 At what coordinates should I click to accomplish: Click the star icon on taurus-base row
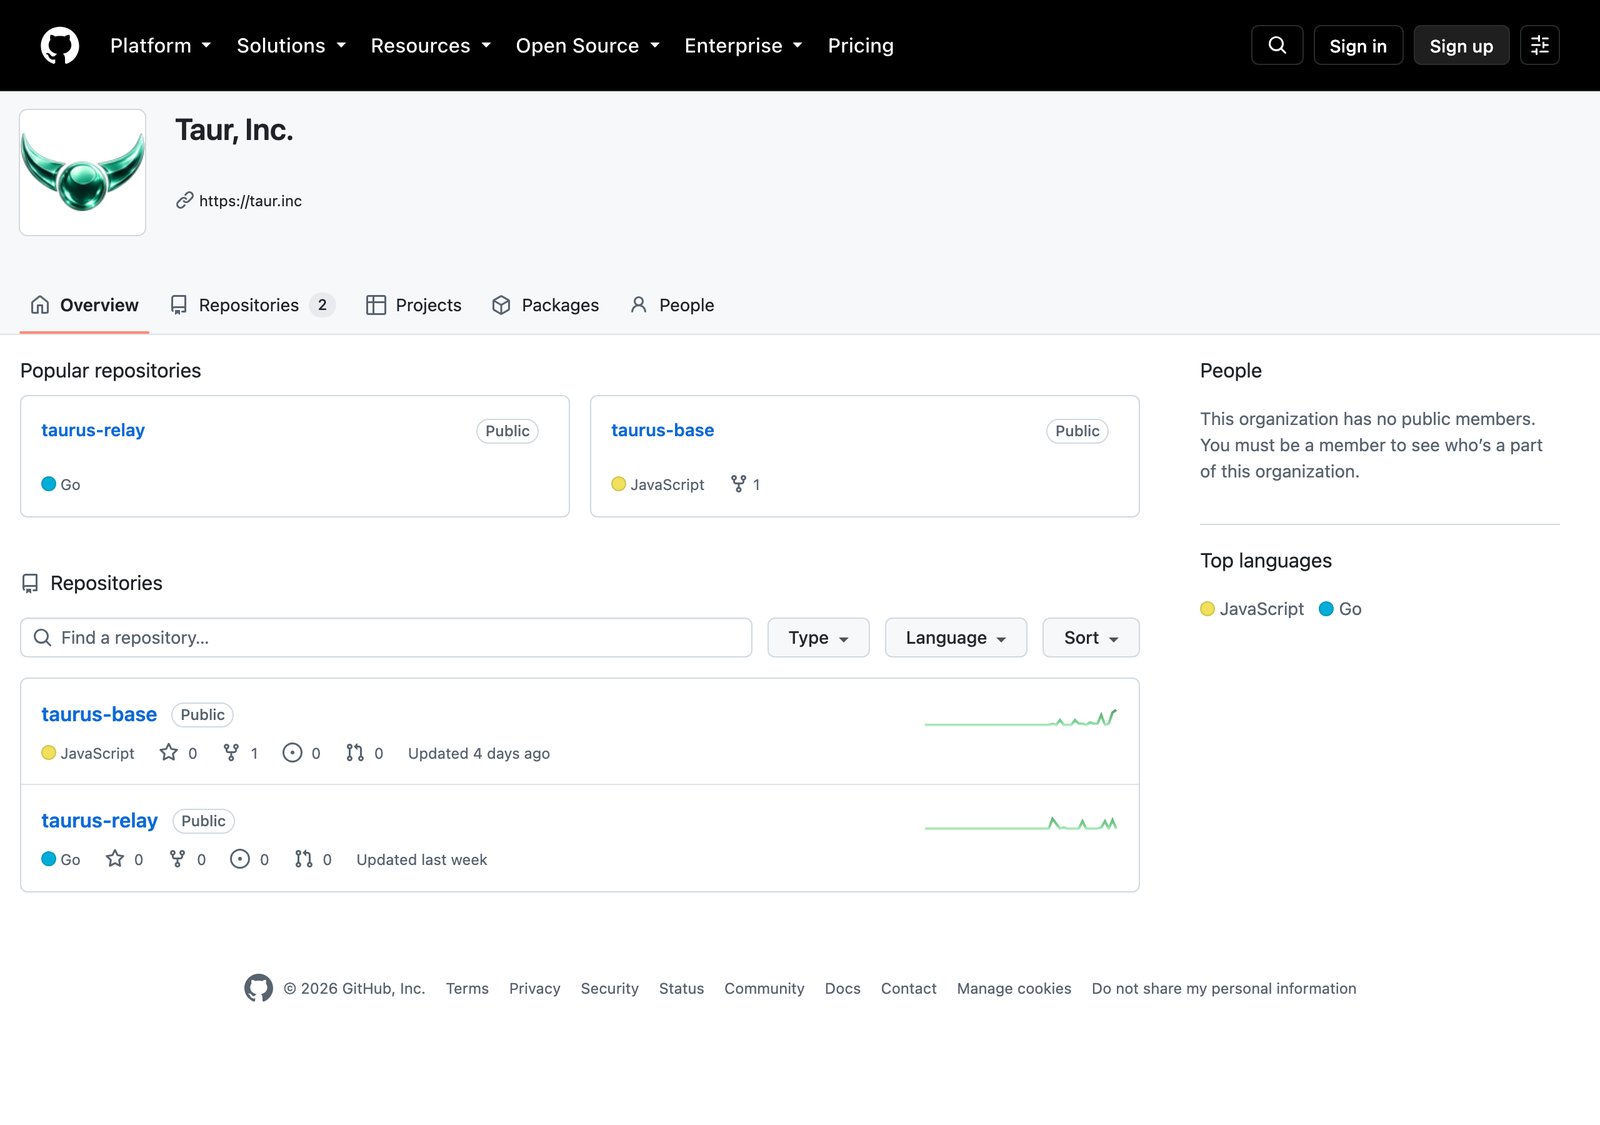(x=169, y=752)
